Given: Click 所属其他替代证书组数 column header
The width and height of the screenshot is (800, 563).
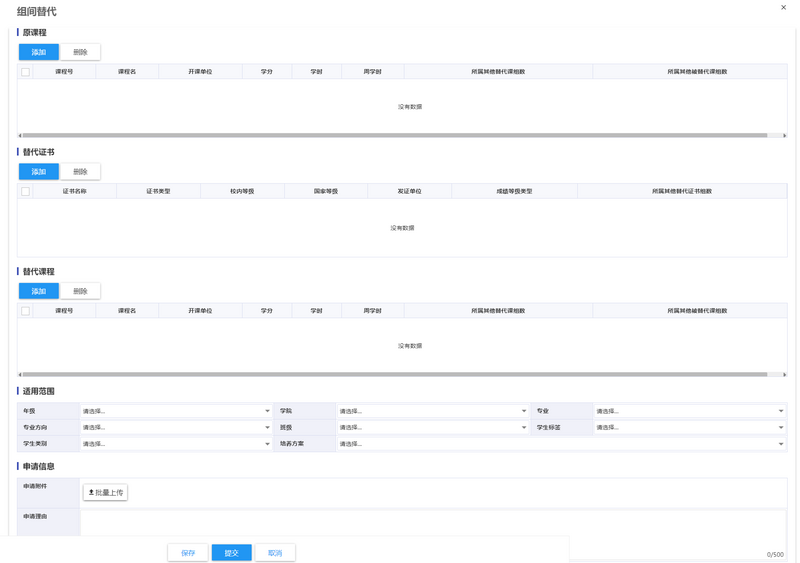Looking at the screenshot, I should pyautogui.click(x=682, y=191).
